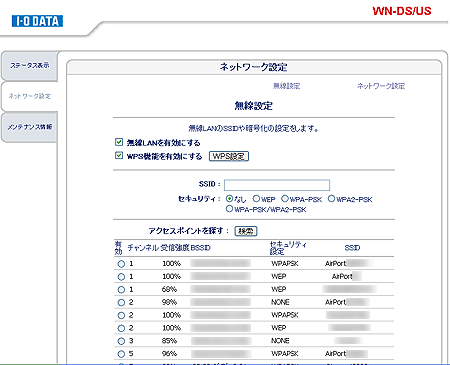This screenshot has width=450, height=365.
Task: Click the ネットワーク設定 page title bar
Action: (254, 67)
